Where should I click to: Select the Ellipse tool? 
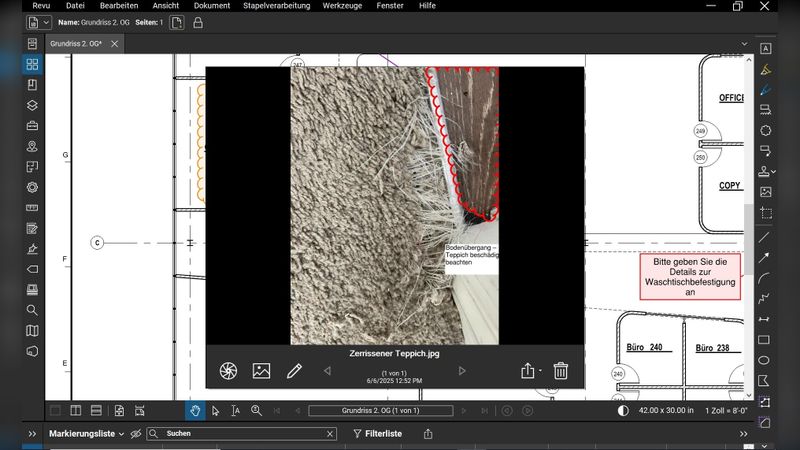pos(764,360)
